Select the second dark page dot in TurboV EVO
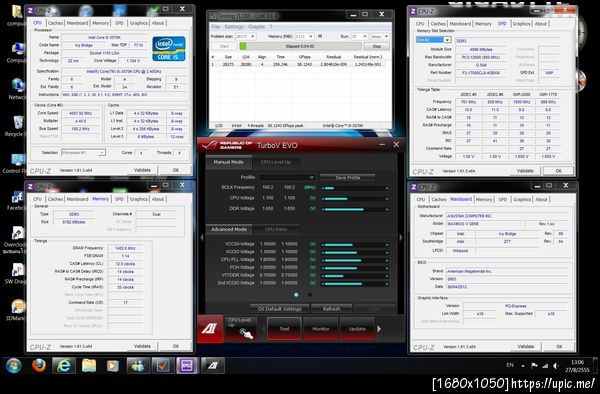The width and height of the screenshot is (600, 394). tap(310, 295)
